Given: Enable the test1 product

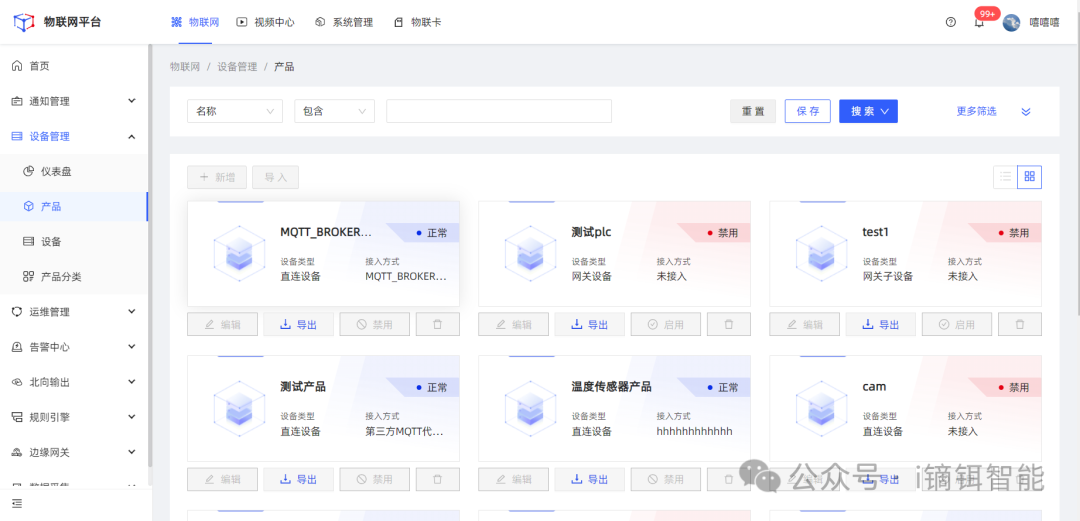Looking at the screenshot, I should point(956,324).
